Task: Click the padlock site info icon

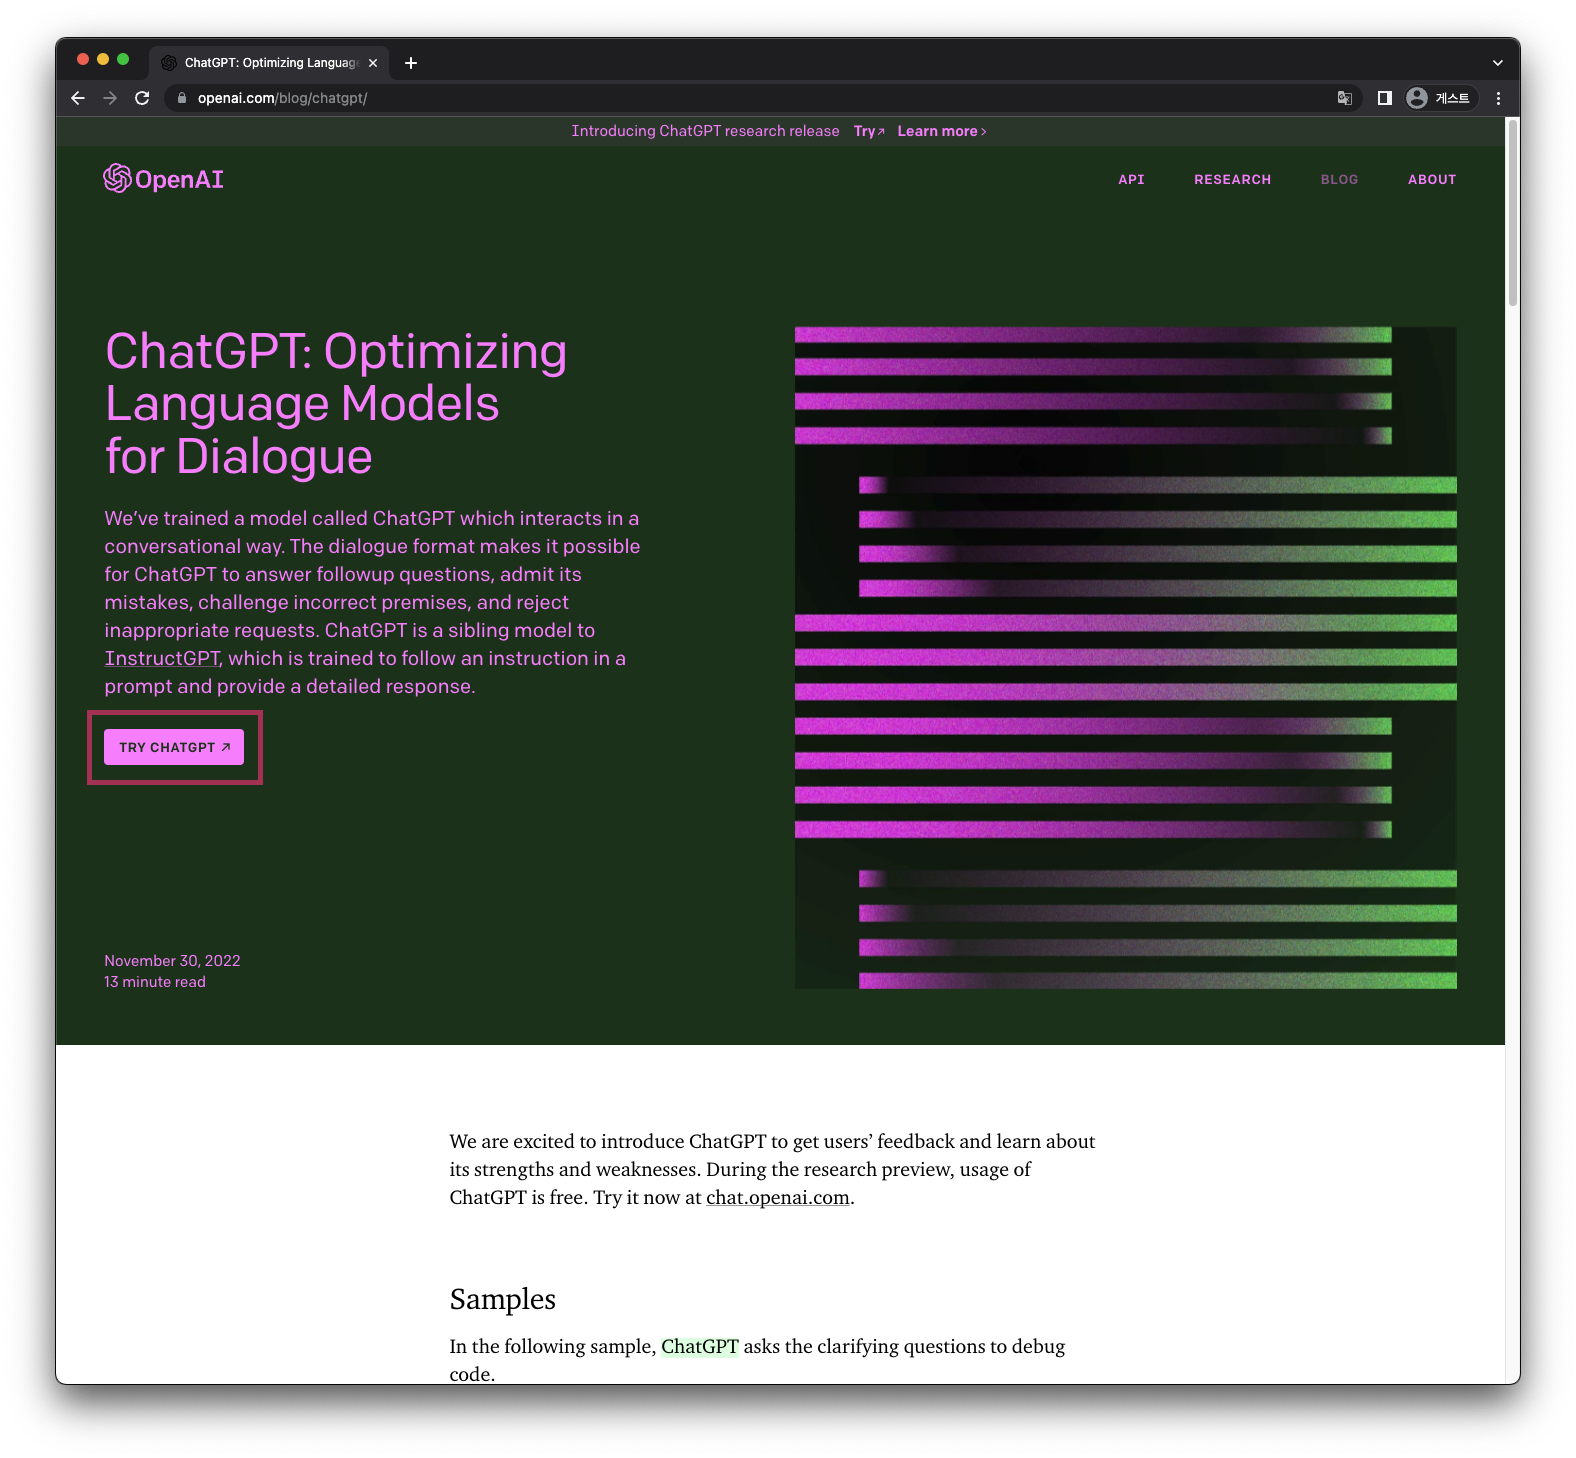Action: click(x=182, y=98)
